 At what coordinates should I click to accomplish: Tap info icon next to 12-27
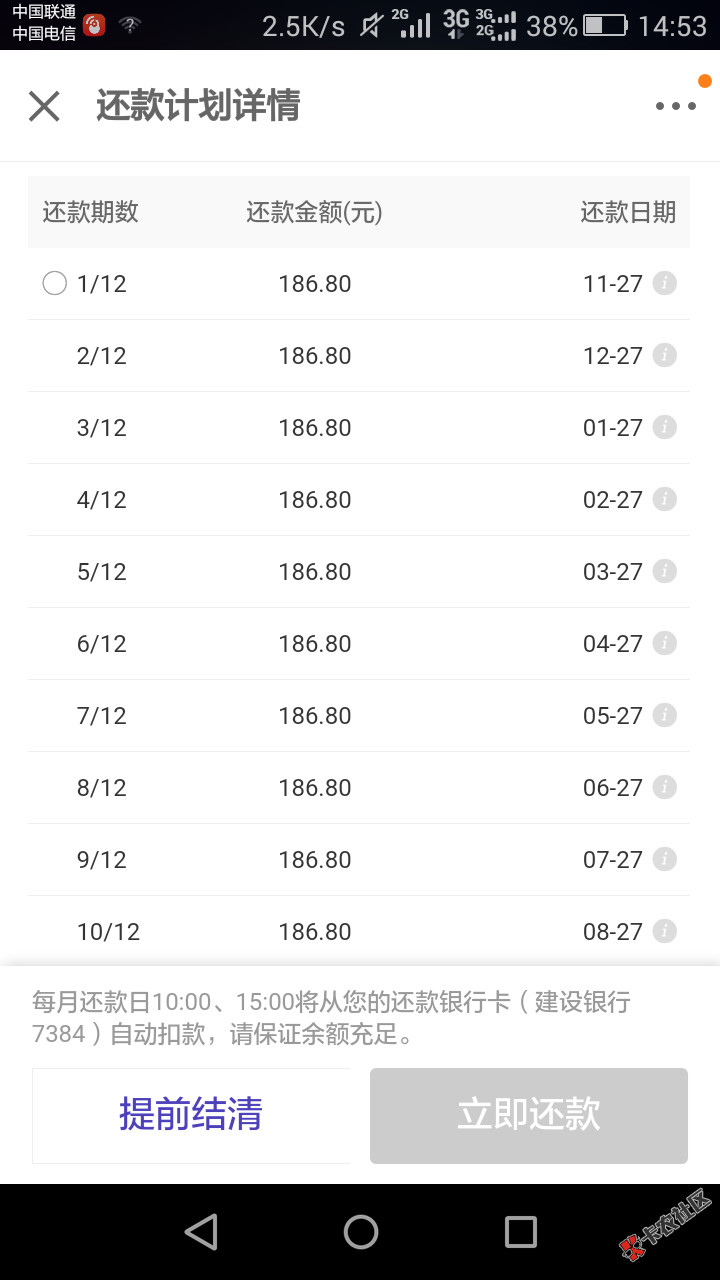click(664, 355)
